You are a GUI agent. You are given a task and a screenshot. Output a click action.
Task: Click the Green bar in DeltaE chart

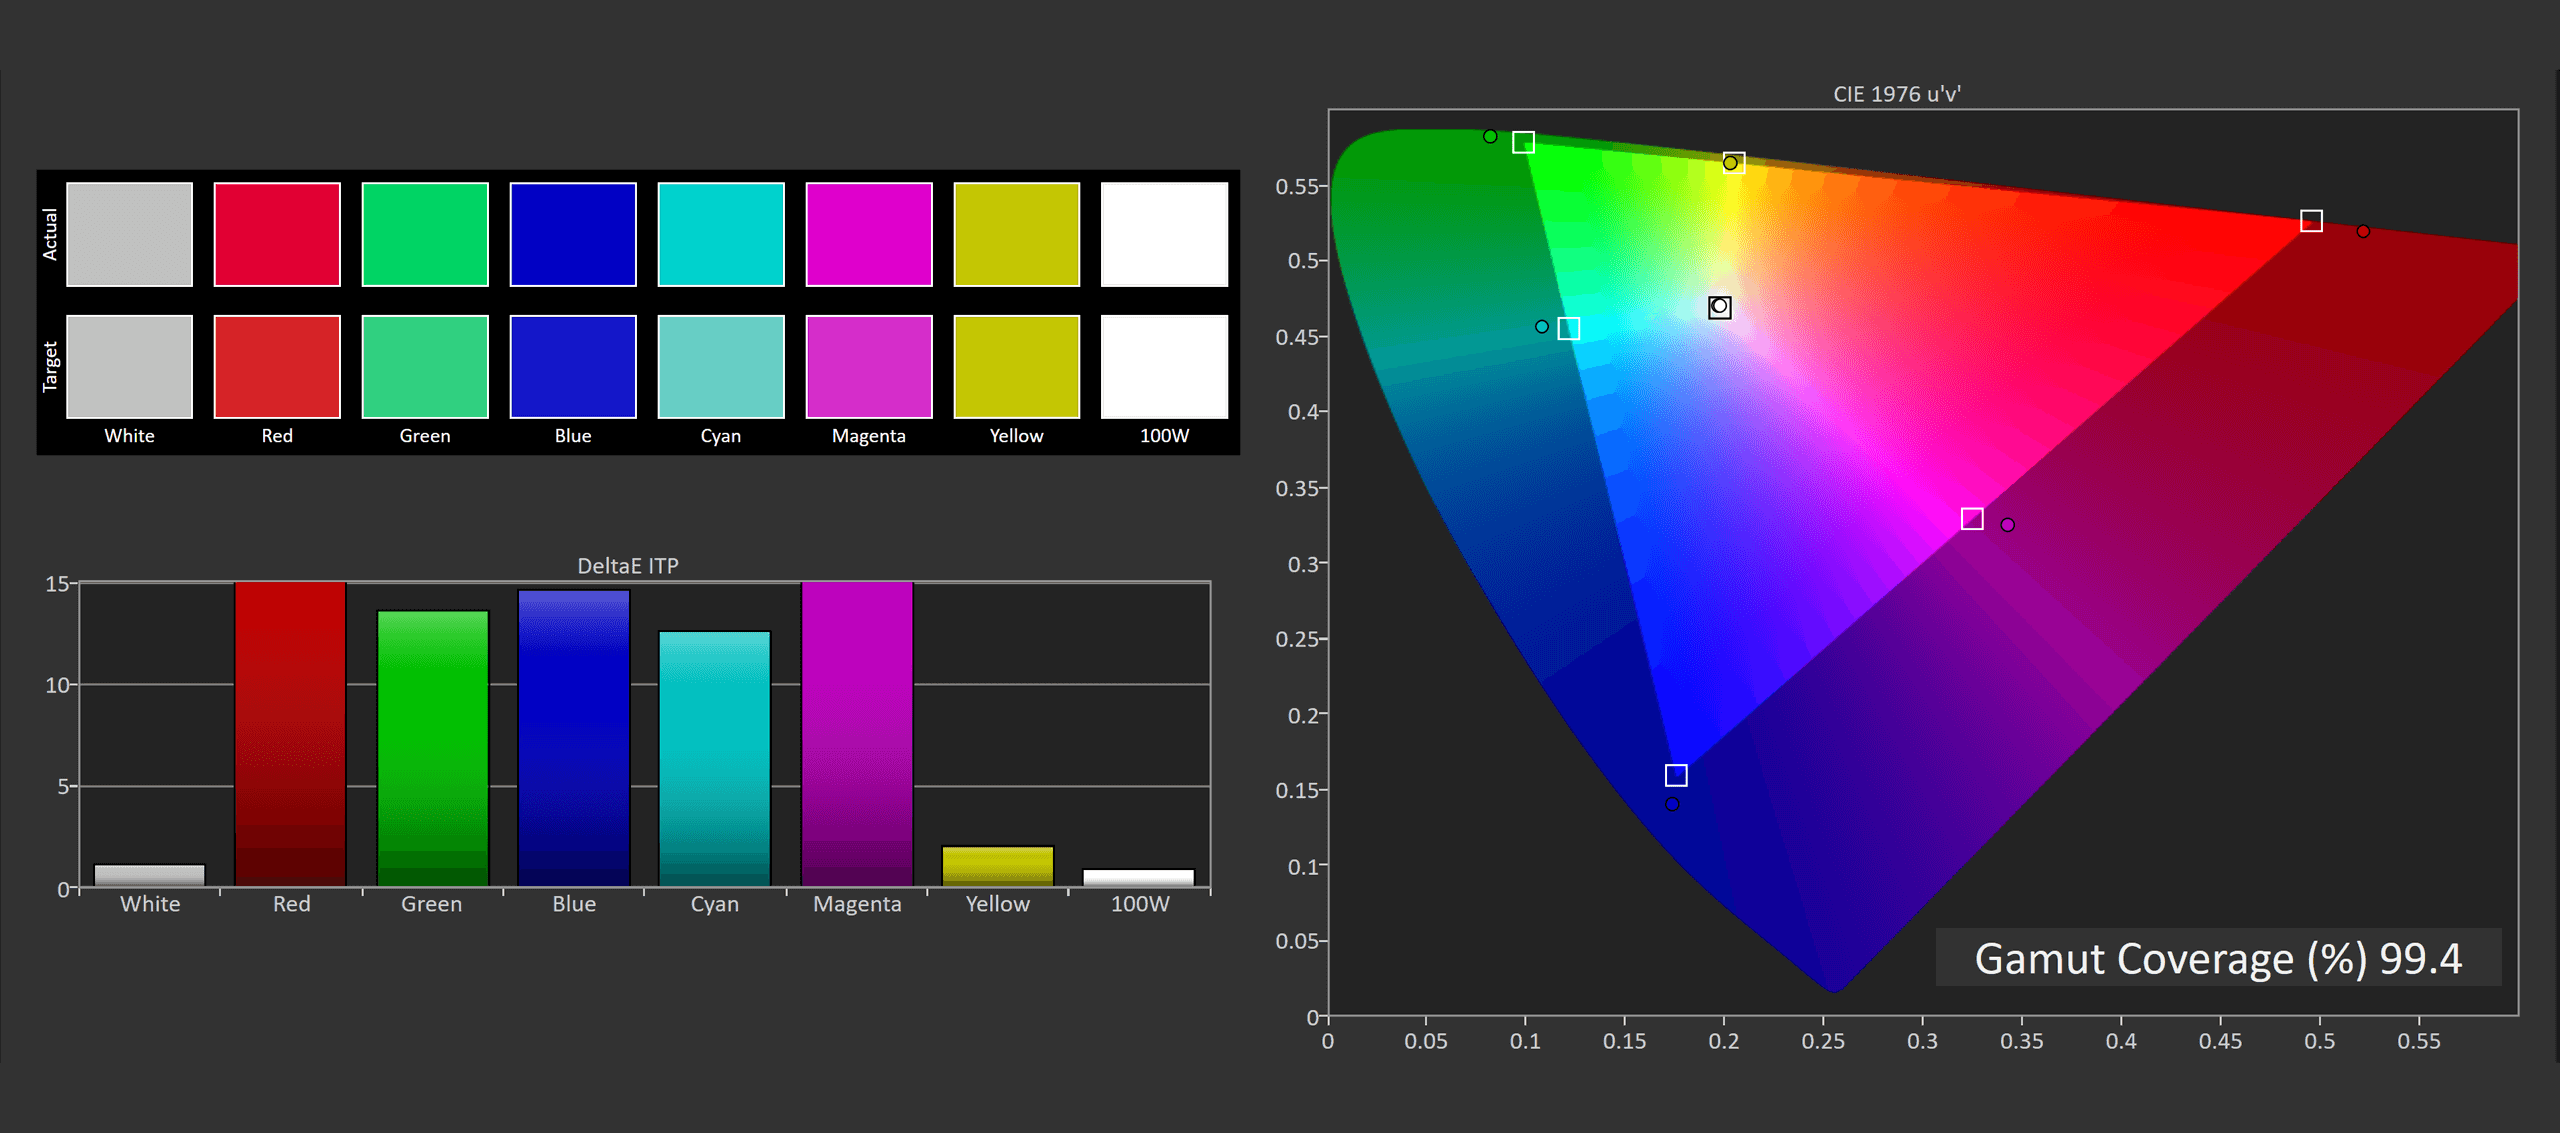432,748
